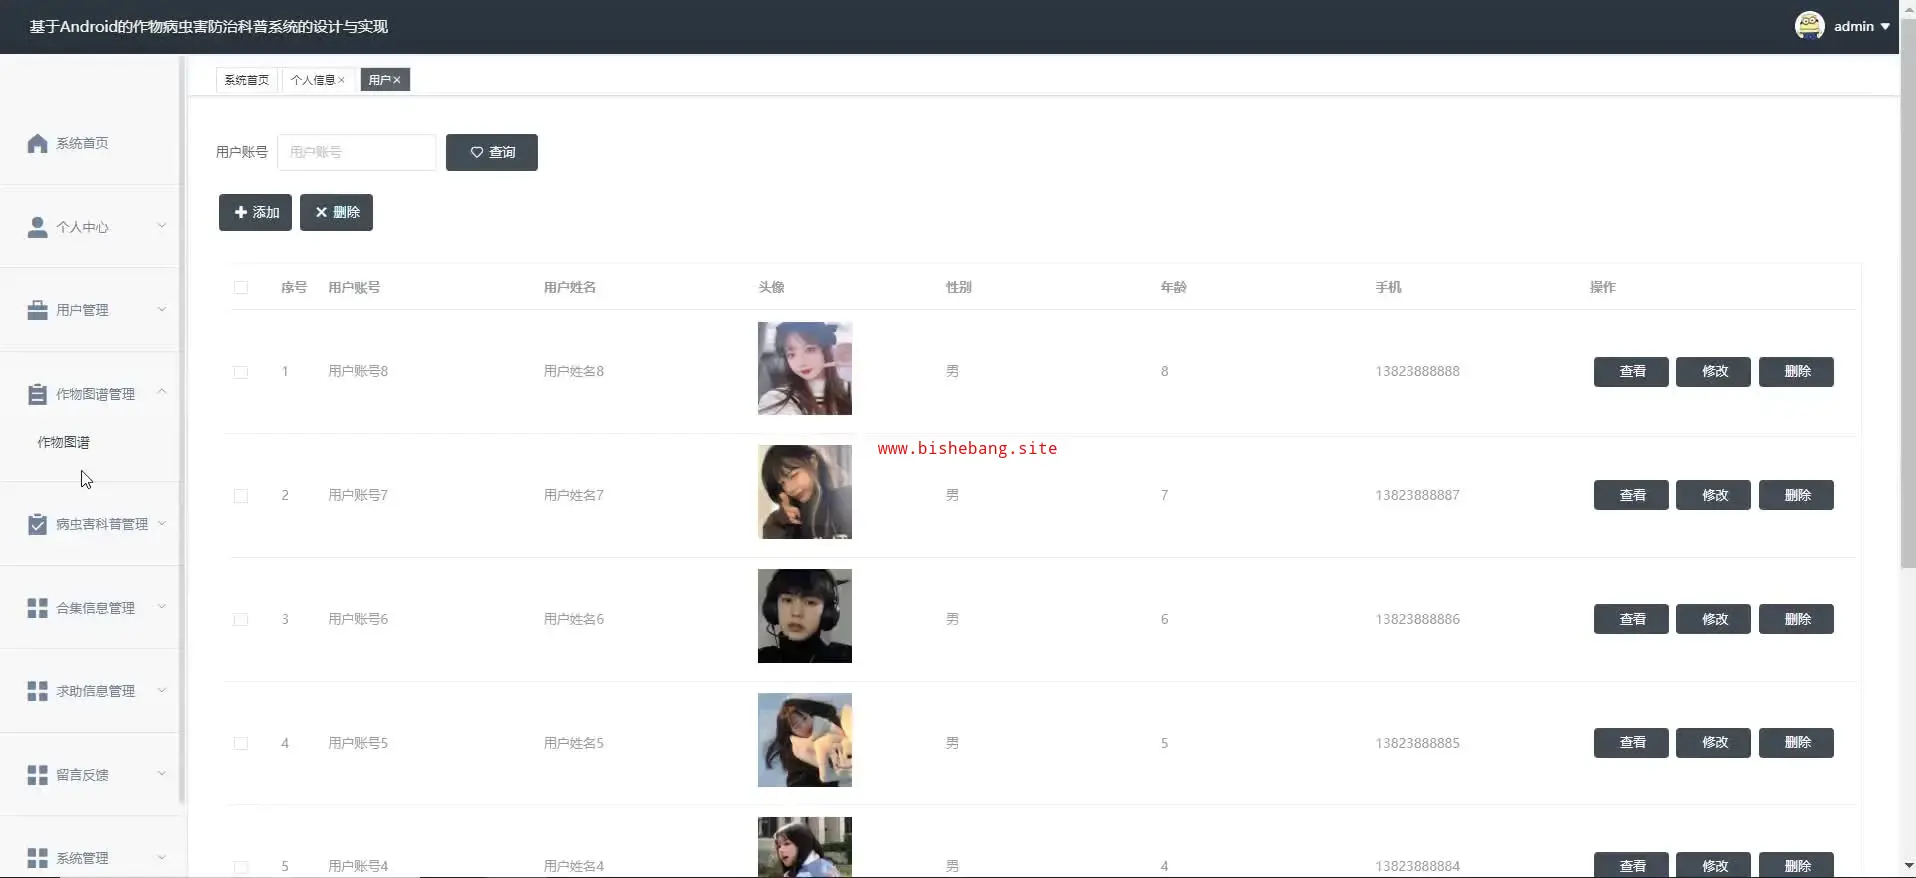1916x878 pixels.
Task: Click 删除 for 用户账号6
Action: 1796,619
